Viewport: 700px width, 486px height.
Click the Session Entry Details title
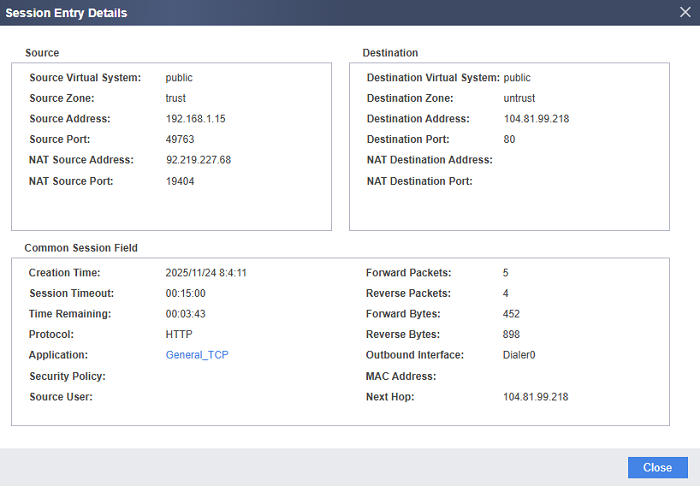point(67,13)
